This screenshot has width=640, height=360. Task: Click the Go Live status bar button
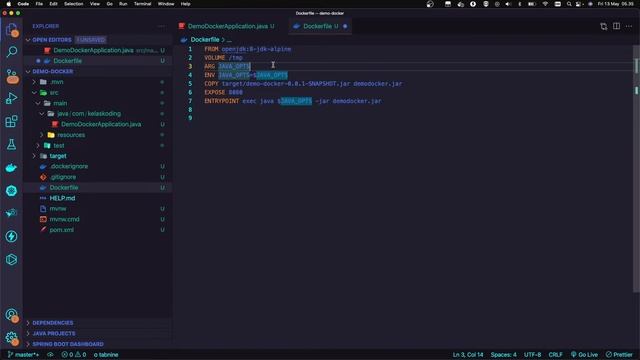(x=584, y=355)
